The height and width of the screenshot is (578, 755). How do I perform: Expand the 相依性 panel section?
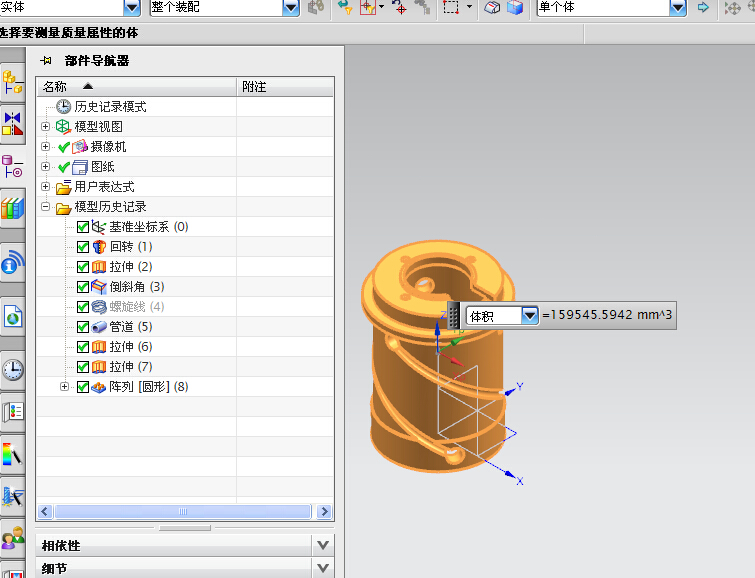[322, 545]
